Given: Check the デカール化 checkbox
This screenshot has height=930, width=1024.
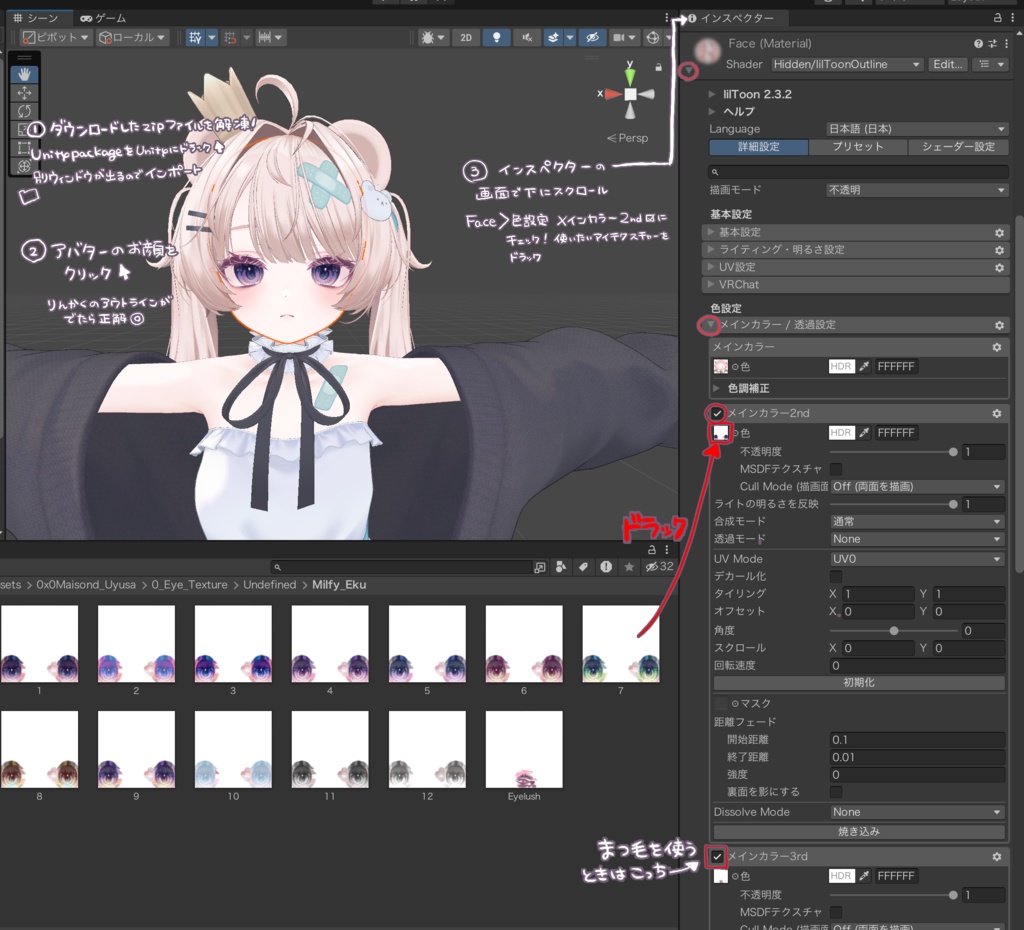Looking at the screenshot, I should (836, 576).
